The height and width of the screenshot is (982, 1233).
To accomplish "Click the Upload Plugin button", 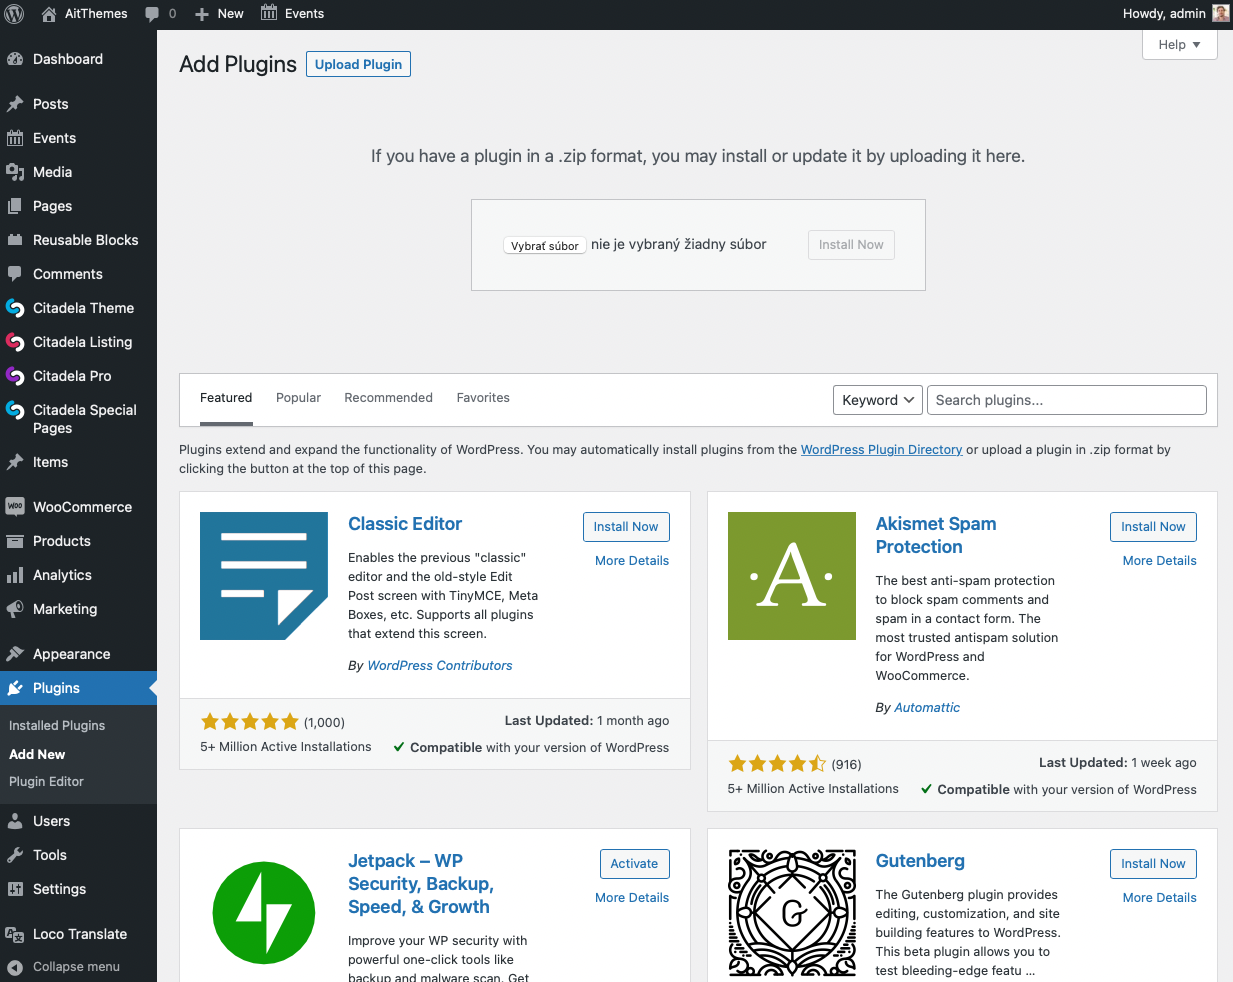I will tap(358, 64).
